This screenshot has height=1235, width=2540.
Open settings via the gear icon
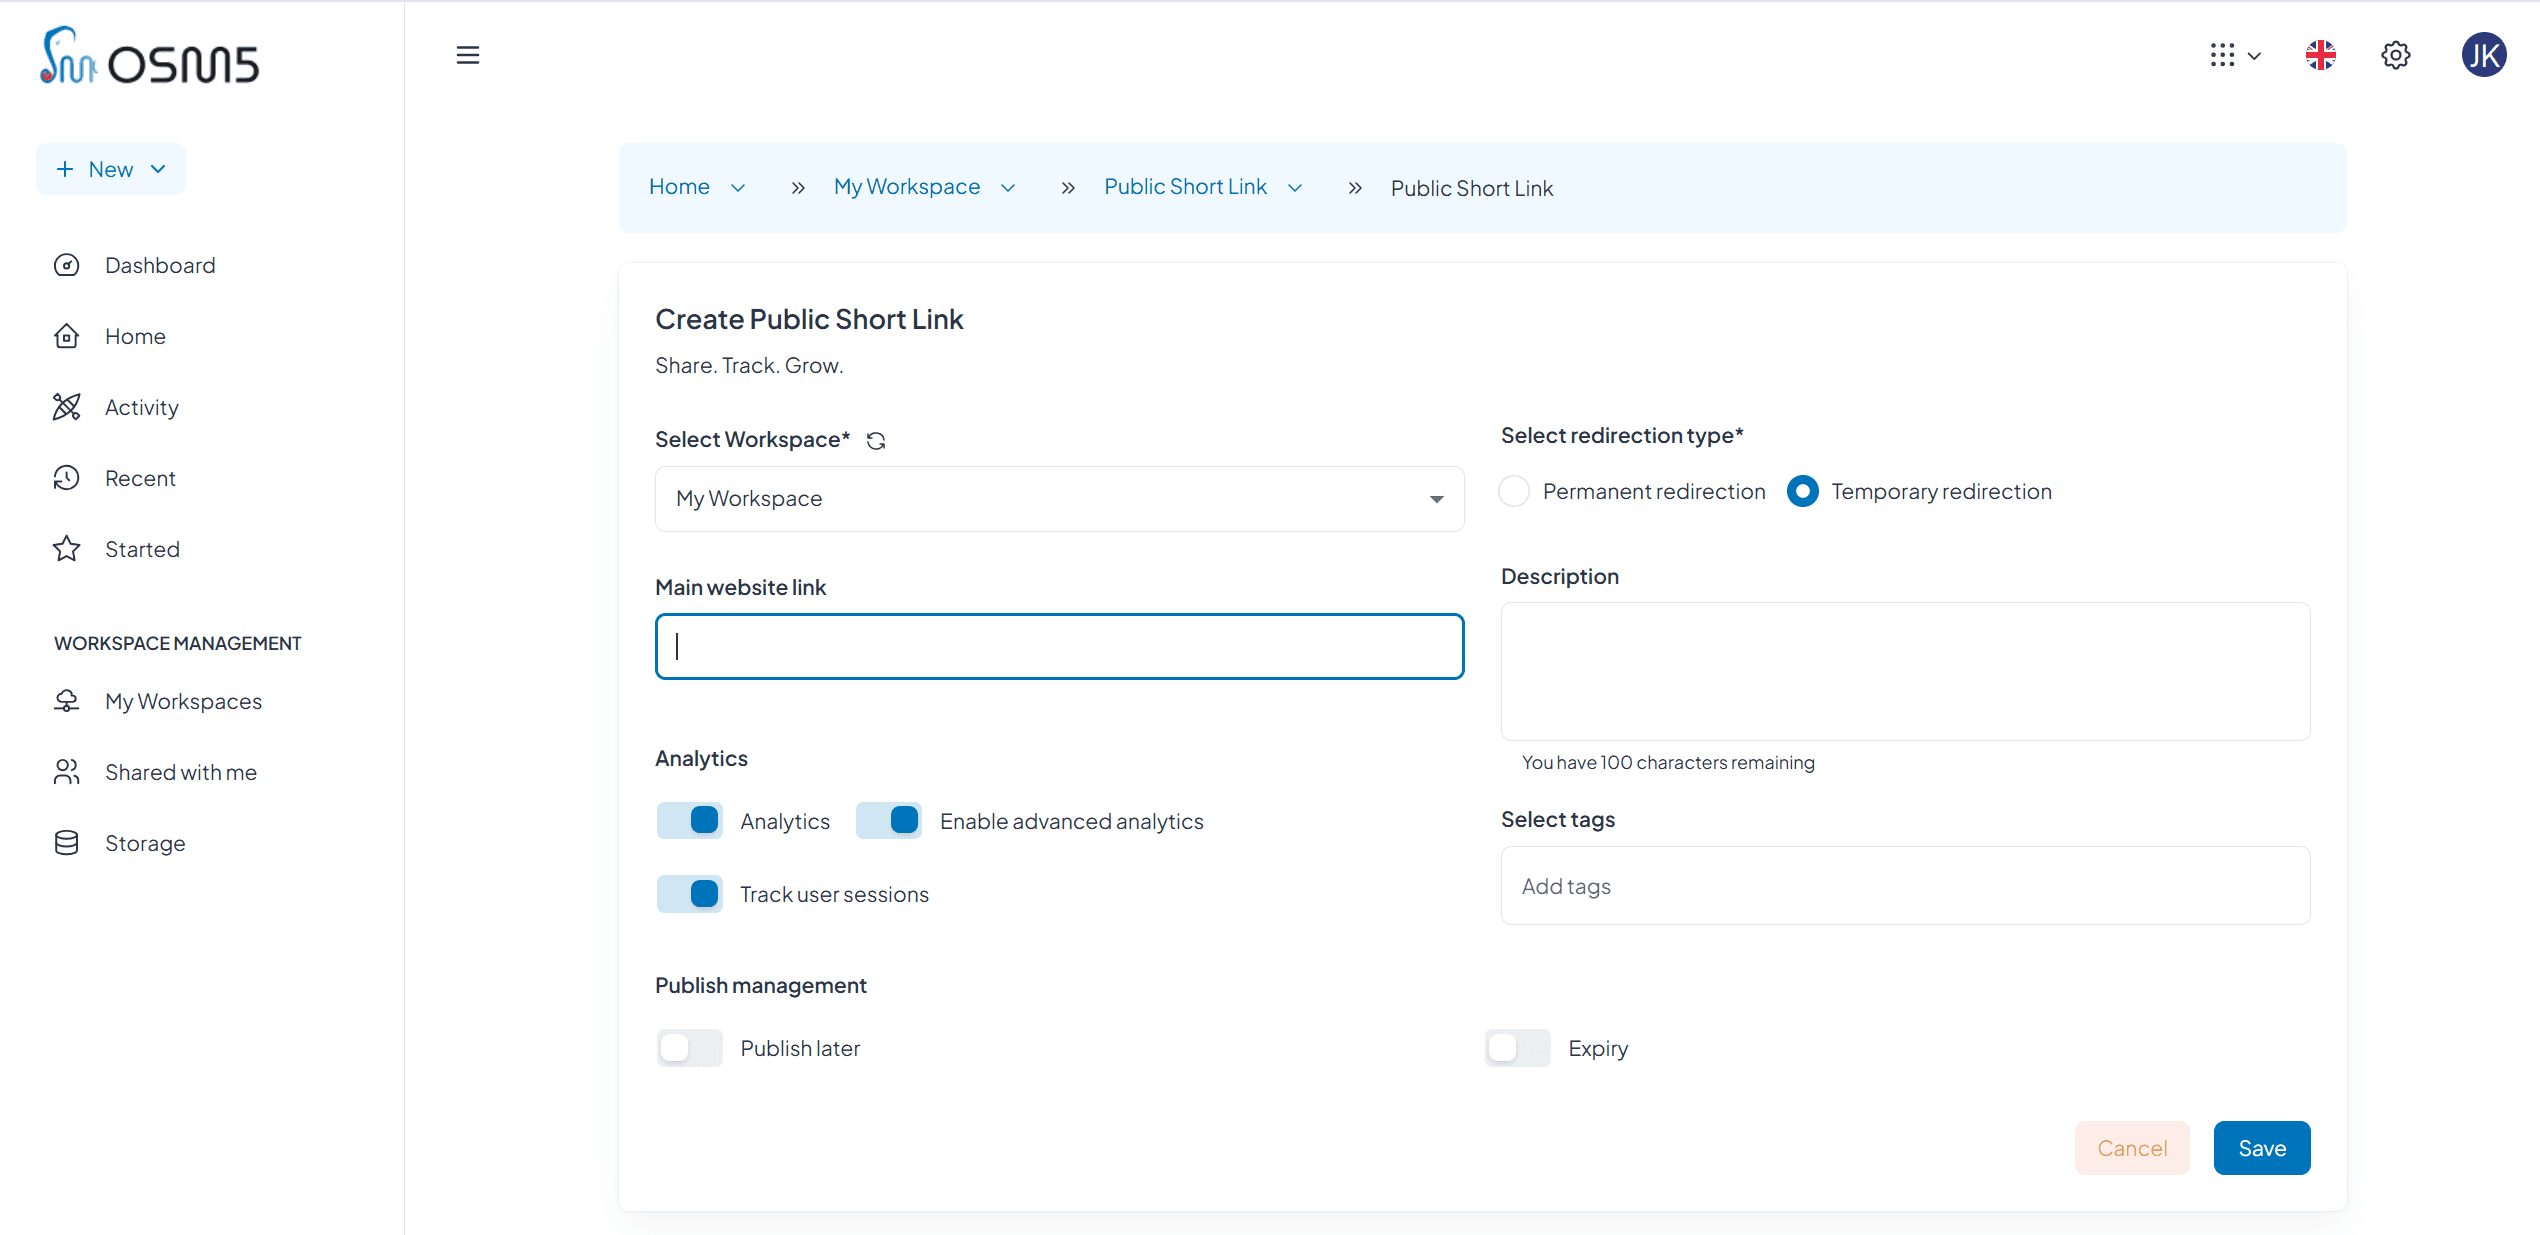[x=2396, y=55]
